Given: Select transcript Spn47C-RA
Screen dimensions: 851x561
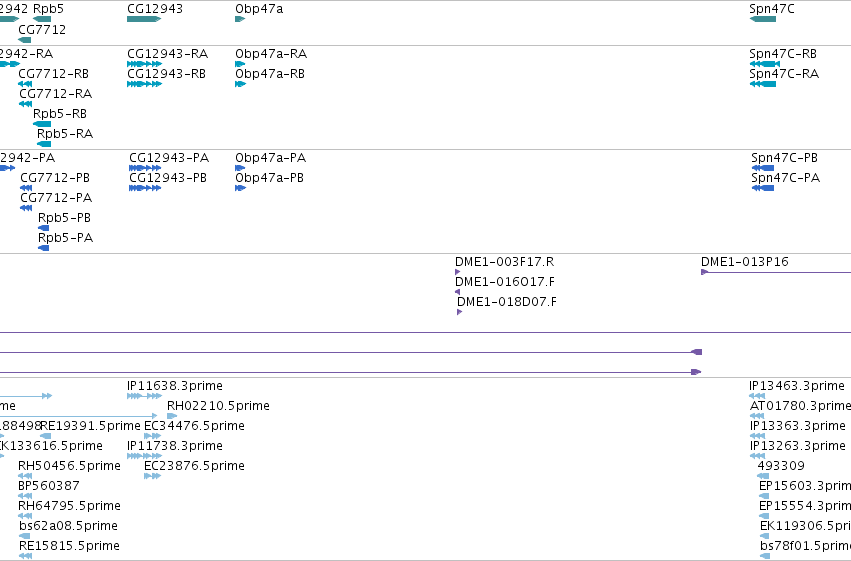Looking at the screenshot, I should [763, 84].
